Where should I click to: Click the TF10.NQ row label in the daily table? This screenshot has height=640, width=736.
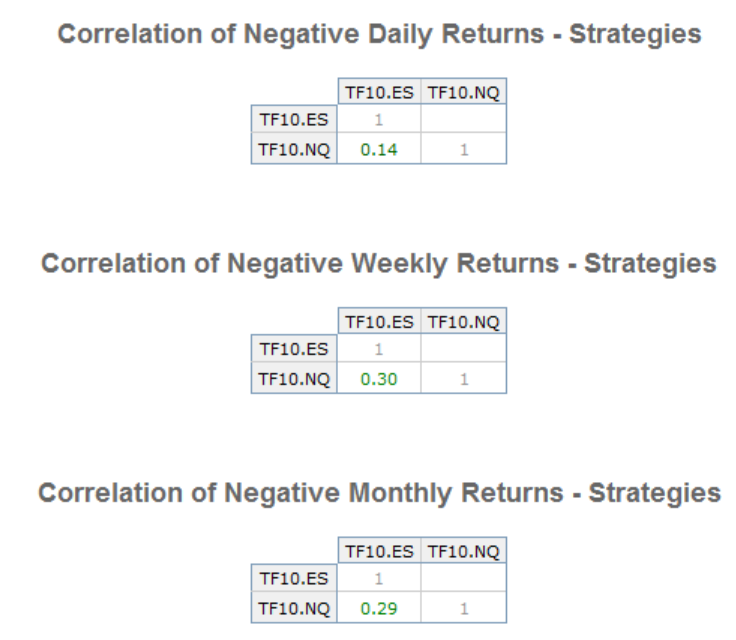click(x=294, y=149)
